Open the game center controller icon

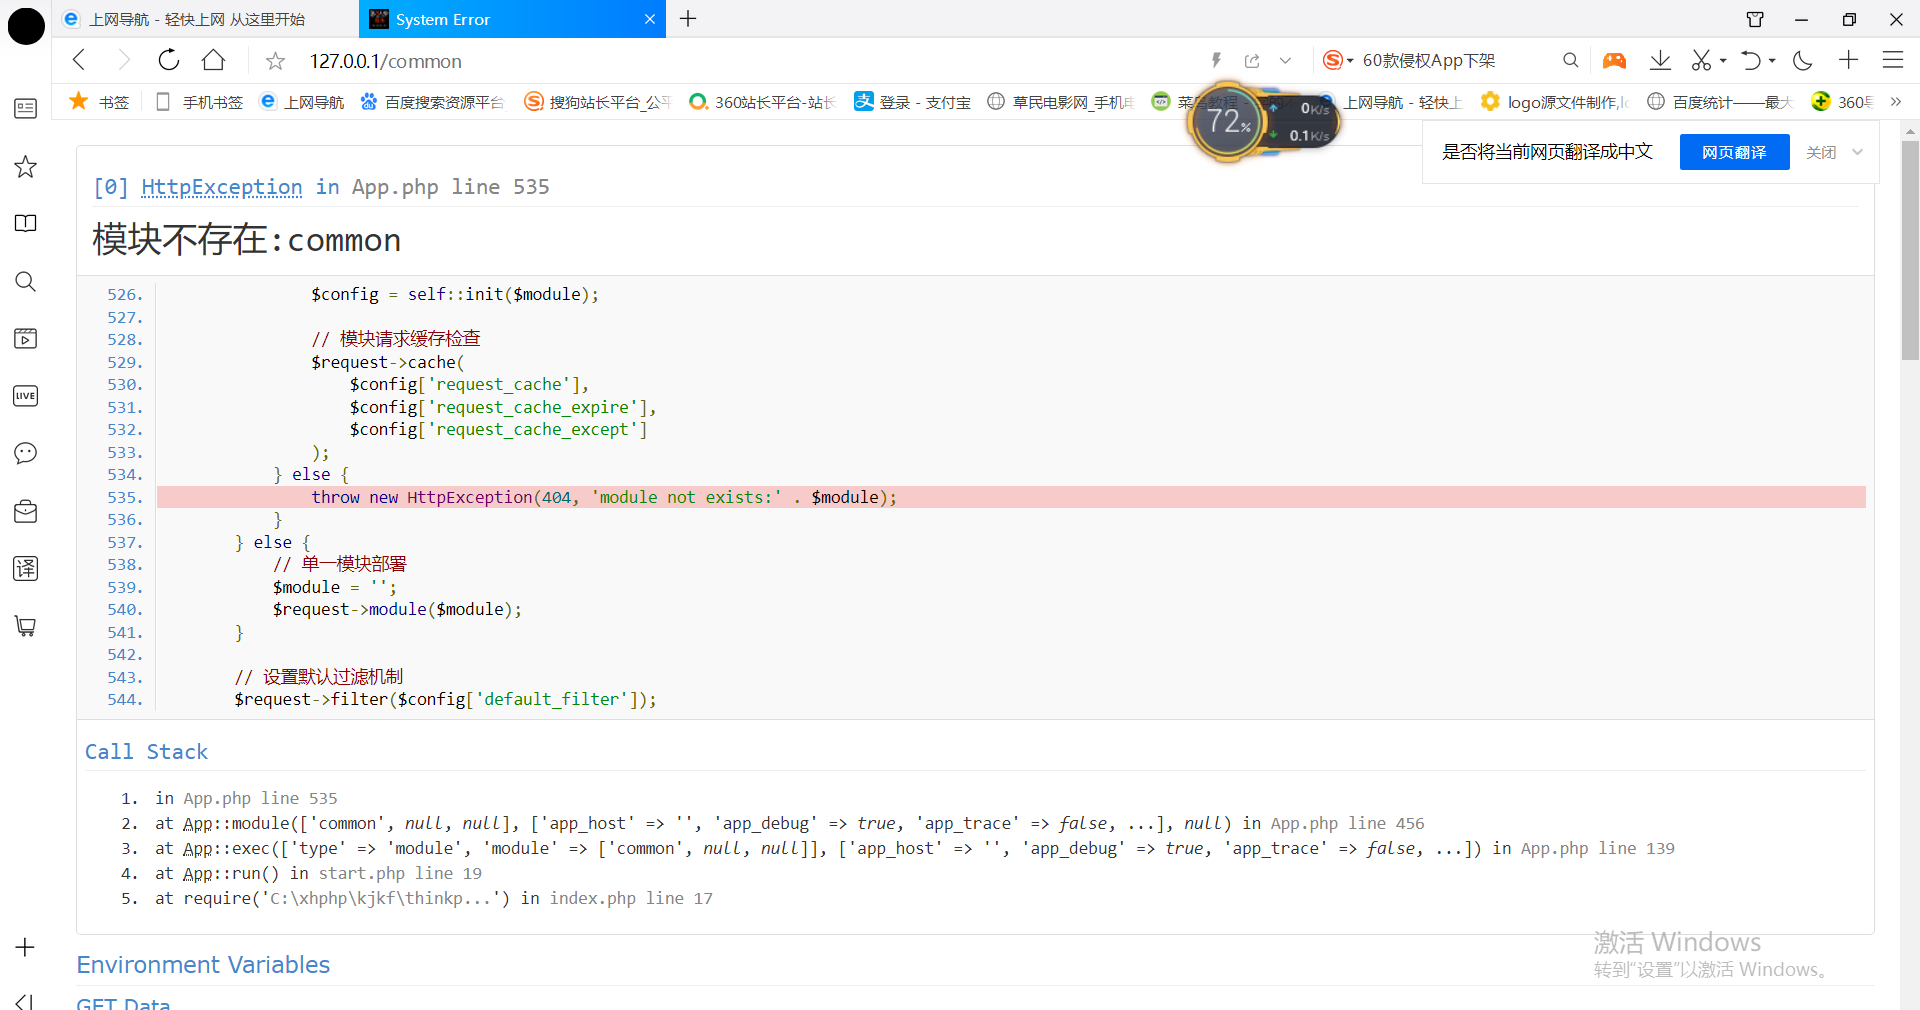pyautogui.click(x=1614, y=60)
